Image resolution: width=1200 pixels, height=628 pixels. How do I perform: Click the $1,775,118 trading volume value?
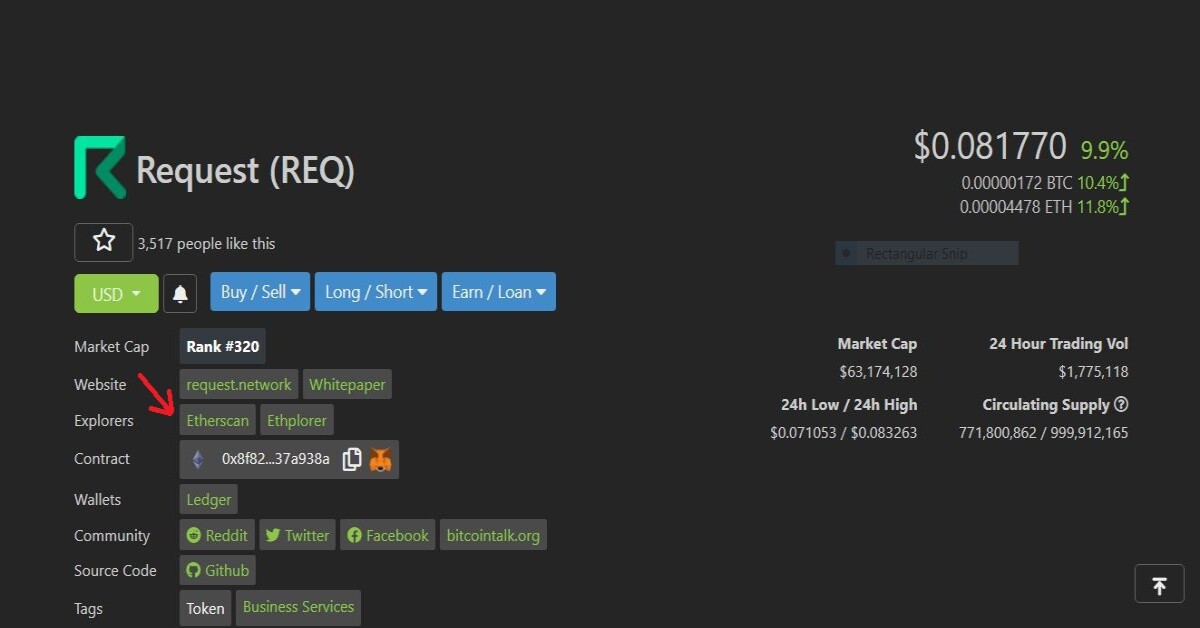pyautogui.click(x=1093, y=372)
